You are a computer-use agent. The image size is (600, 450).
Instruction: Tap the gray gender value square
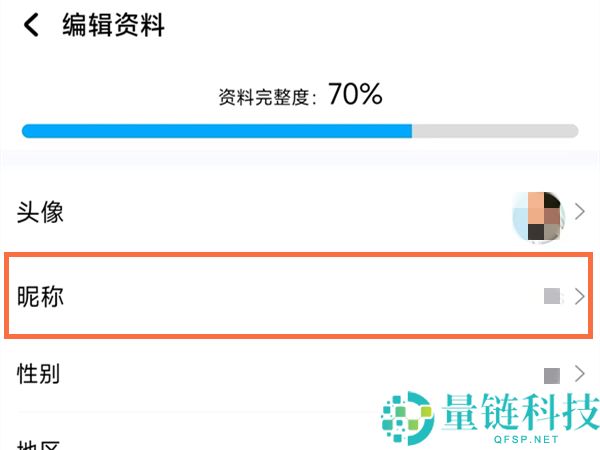551,376
